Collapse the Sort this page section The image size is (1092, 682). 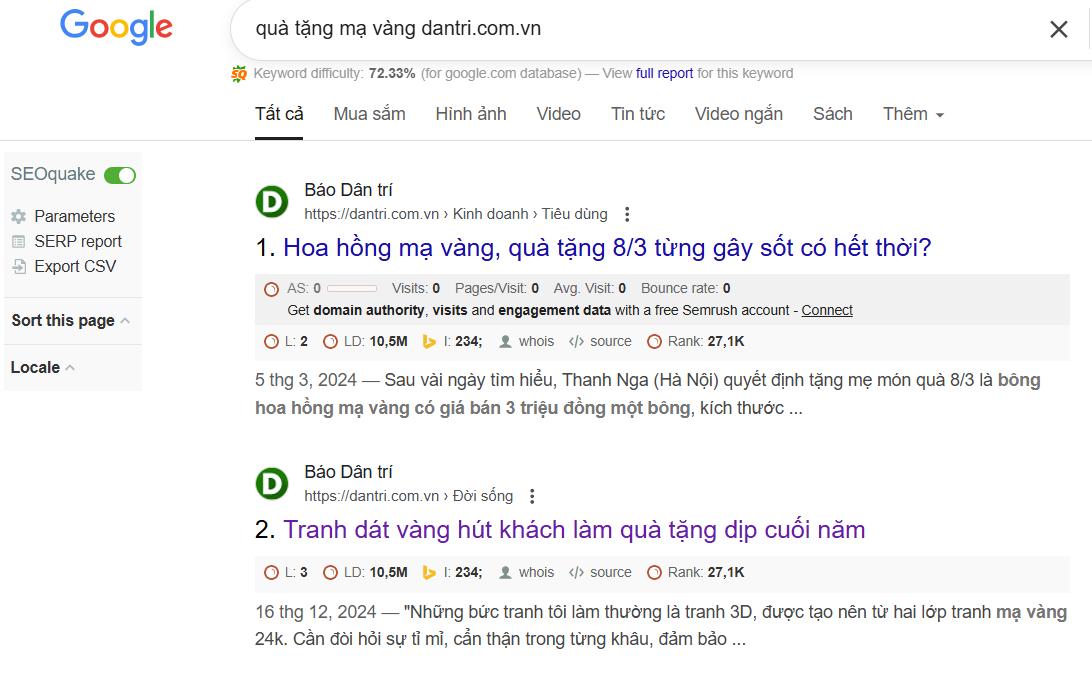pyautogui.click(x=71, y=320)
